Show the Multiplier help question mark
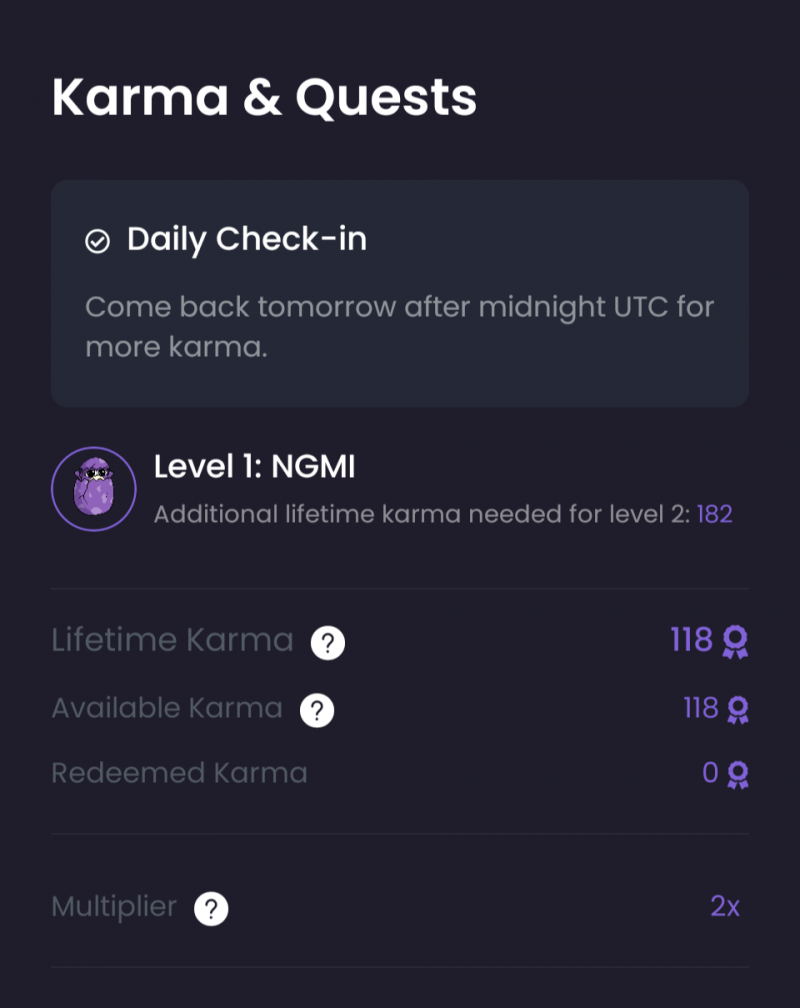The height and width of the screenshot is (1008, 800). pyautogui.click(x=211, y=909)
